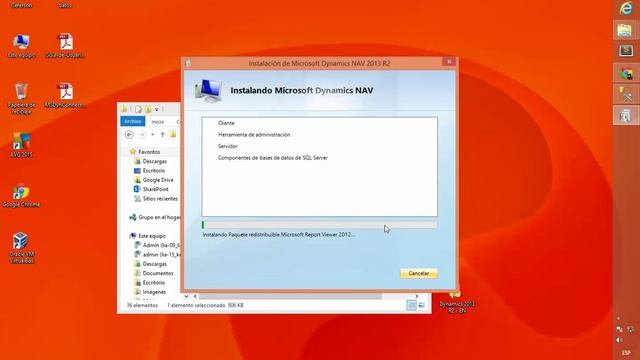The width and height of the screenshot is (640, 360).
Task: Click Este equipo desktop icon
Action: point(21,46)
